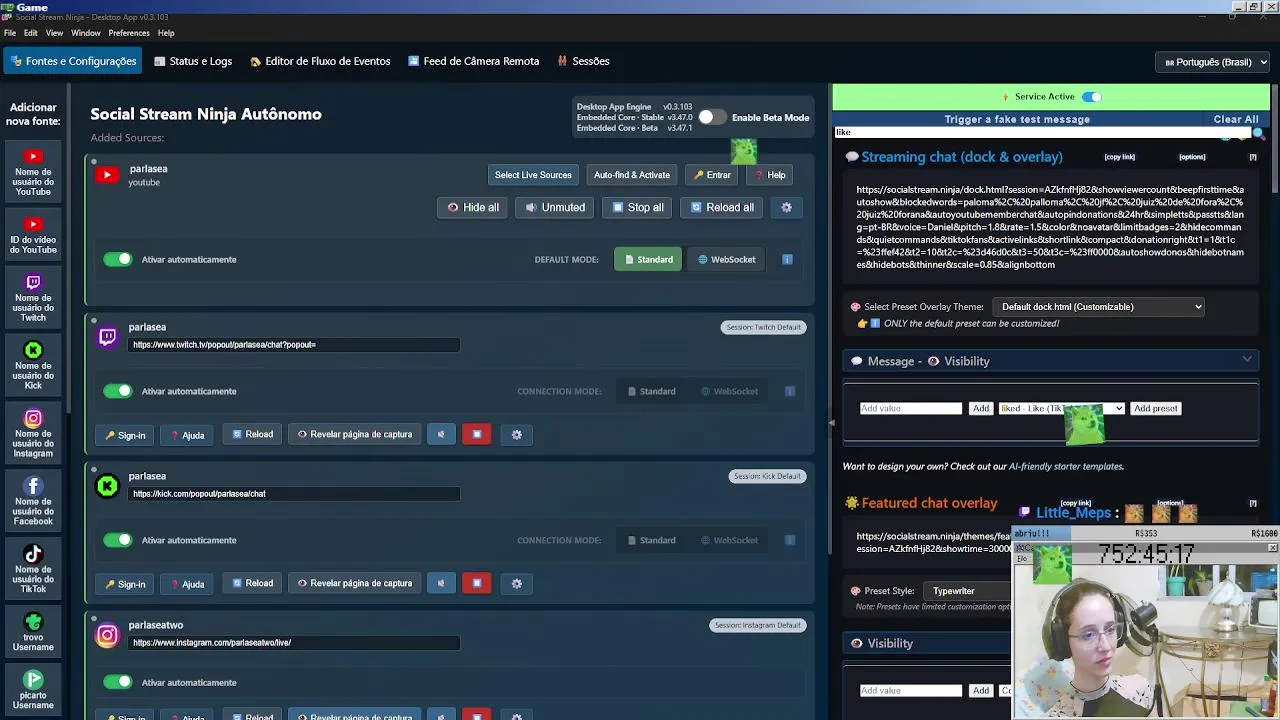Open Select Preset Overlay Theme dropdown

pyautogui.click(x=1098, y=307)
